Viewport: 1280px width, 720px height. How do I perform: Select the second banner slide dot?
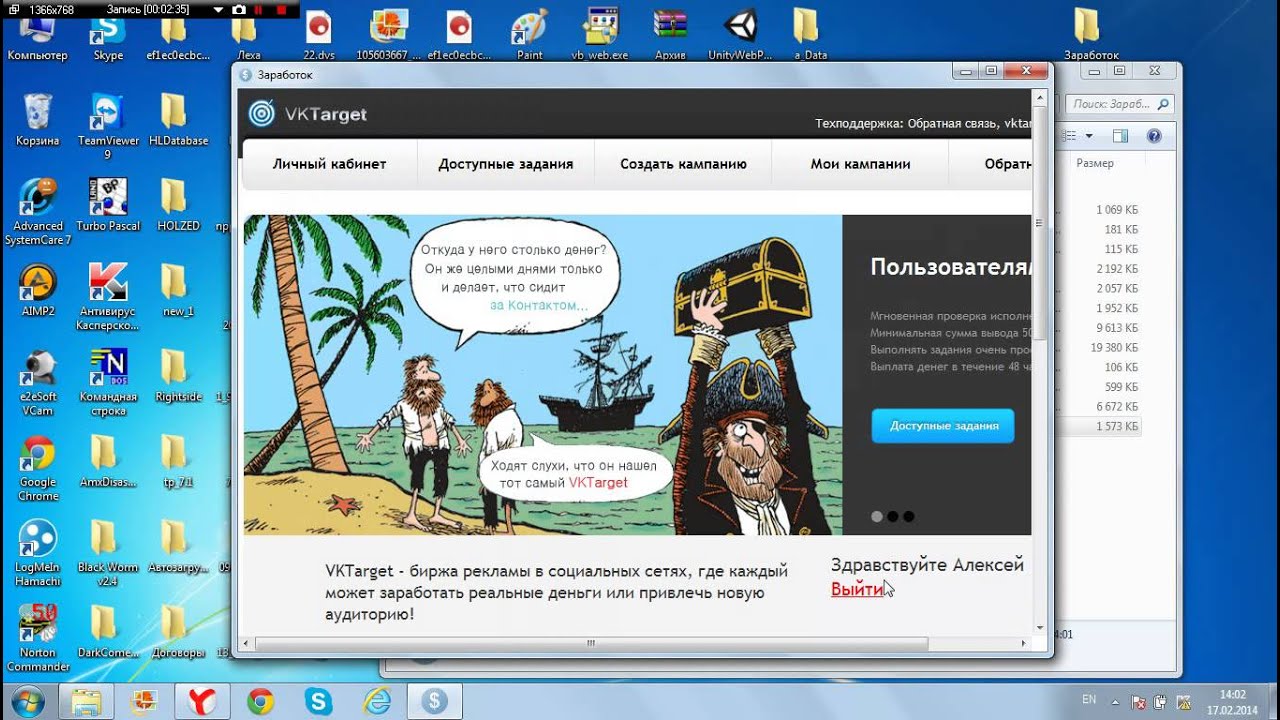[892, 517]
